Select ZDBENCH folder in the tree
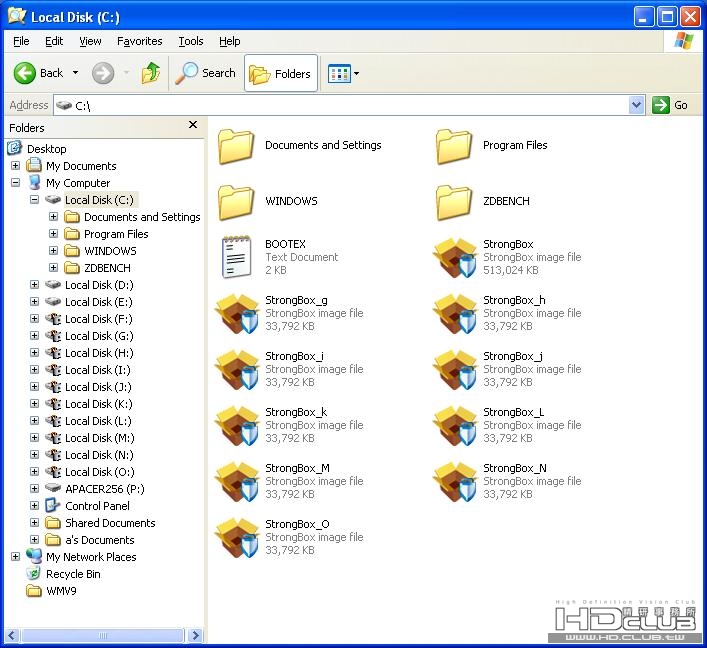This screenshot has height=648, width=707. pyautogui.click(x=107, y=268)
